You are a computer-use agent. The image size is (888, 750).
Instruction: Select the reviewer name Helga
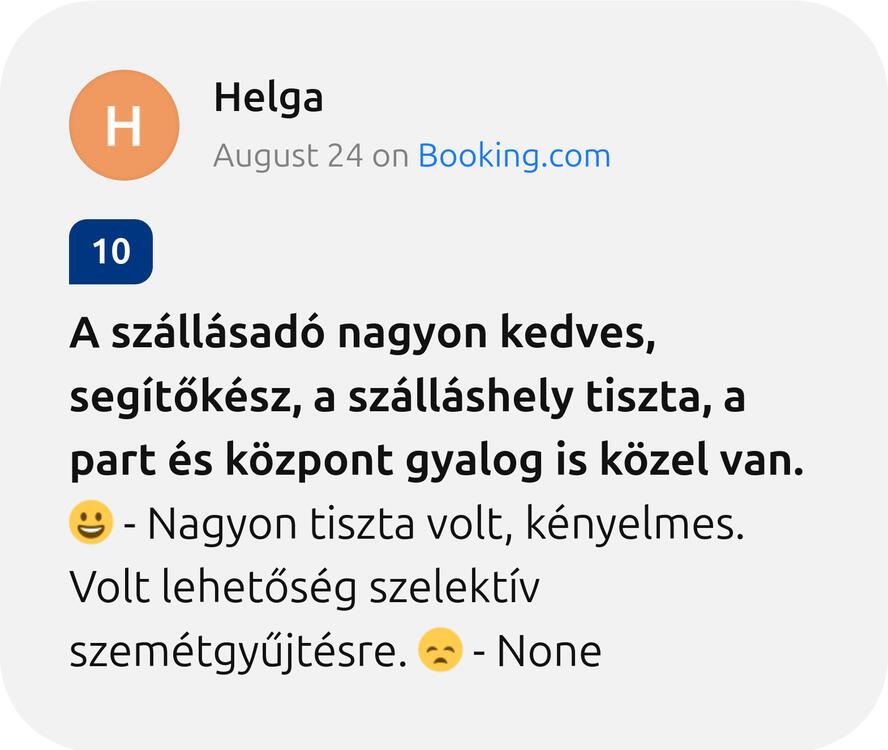tap(268, 99)
